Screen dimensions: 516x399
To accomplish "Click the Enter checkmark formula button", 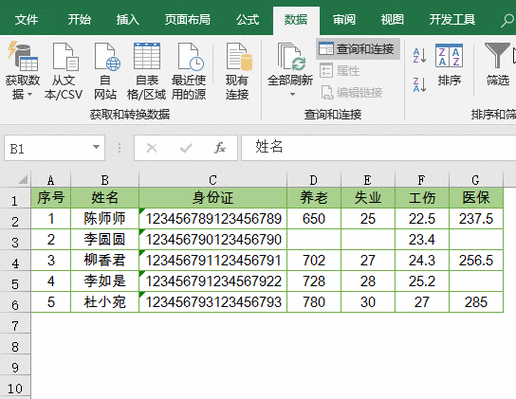I will (x=186, y=148).
